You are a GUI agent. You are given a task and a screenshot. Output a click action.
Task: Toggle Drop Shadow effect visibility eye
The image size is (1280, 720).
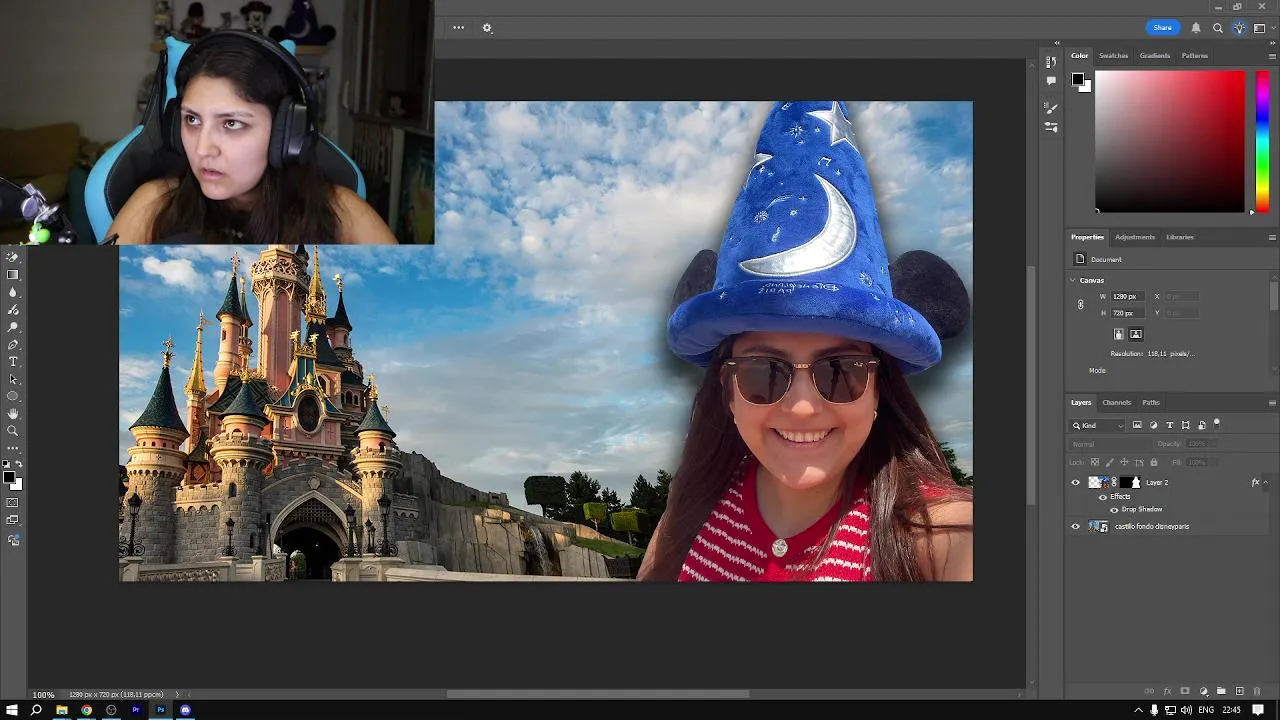[1114, 509]
